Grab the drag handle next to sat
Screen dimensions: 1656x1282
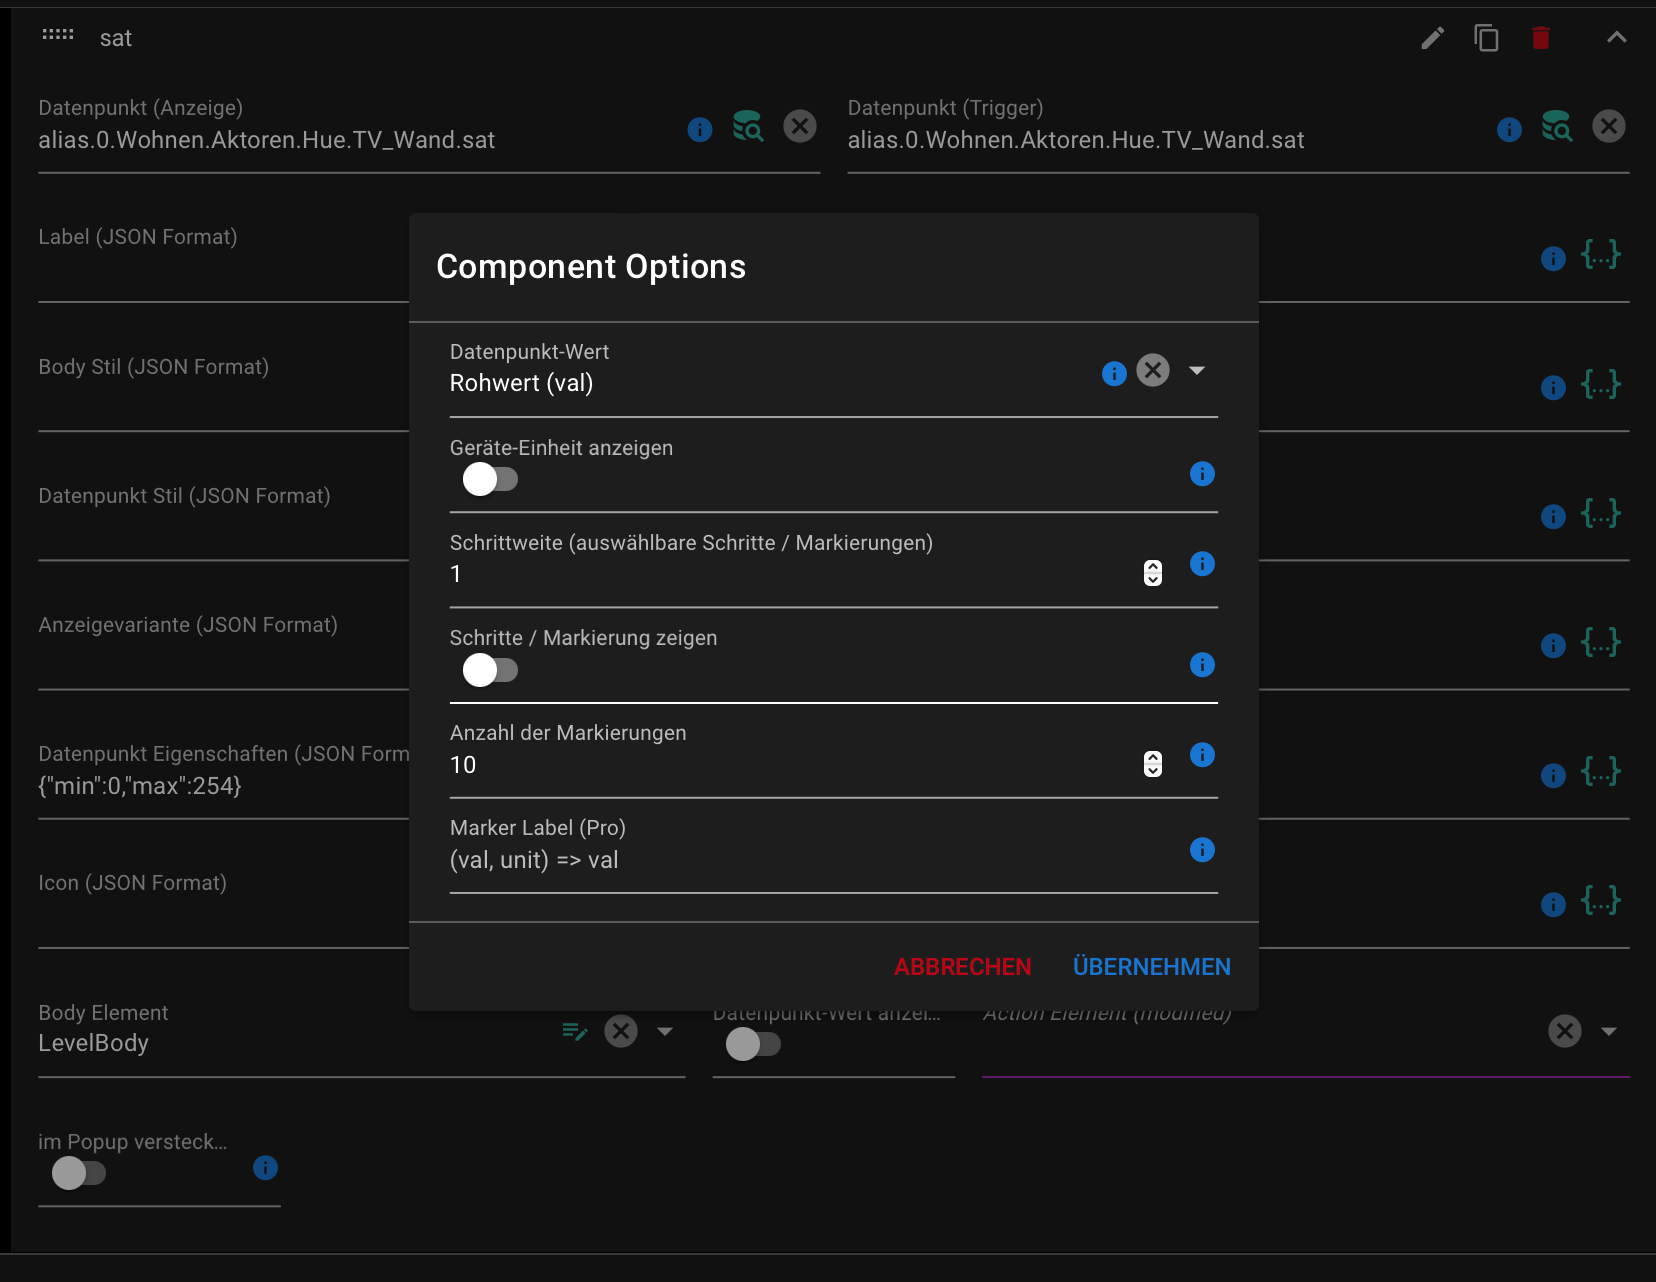click(58, 34)
